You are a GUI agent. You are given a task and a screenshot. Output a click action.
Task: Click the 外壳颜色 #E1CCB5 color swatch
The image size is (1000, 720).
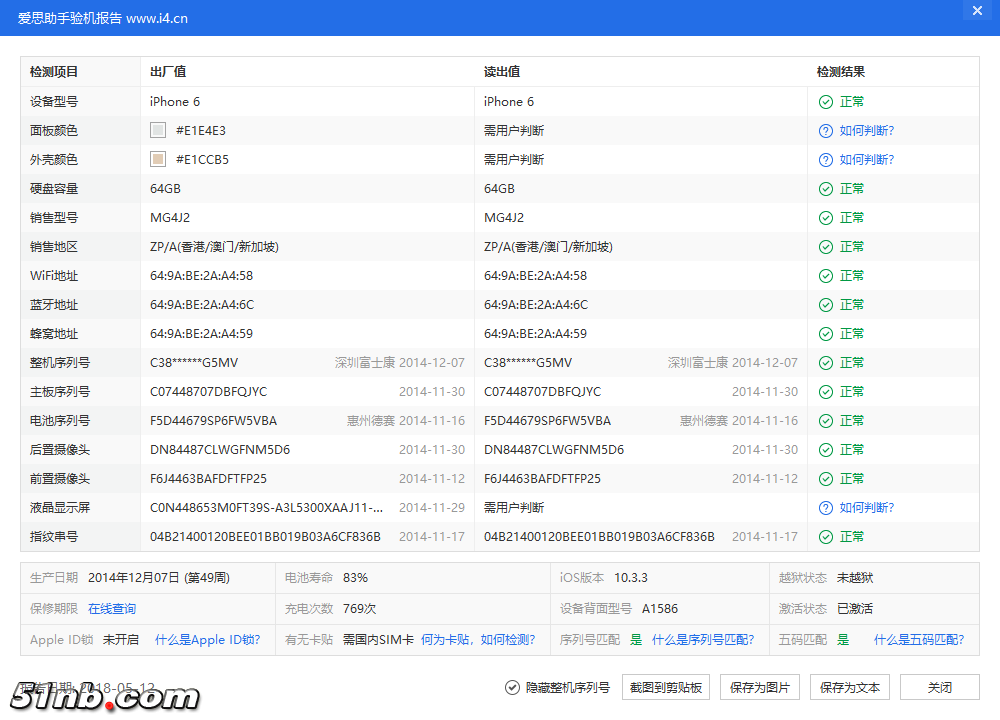(158, 160)
